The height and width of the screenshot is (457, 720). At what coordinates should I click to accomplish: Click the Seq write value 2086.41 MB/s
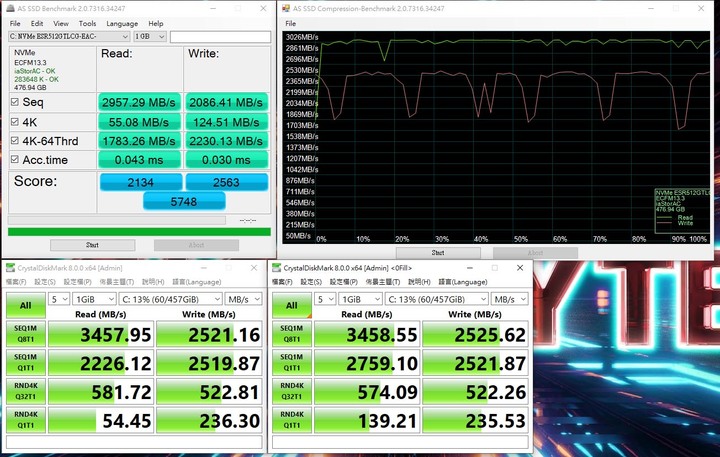tap(226, 102)
